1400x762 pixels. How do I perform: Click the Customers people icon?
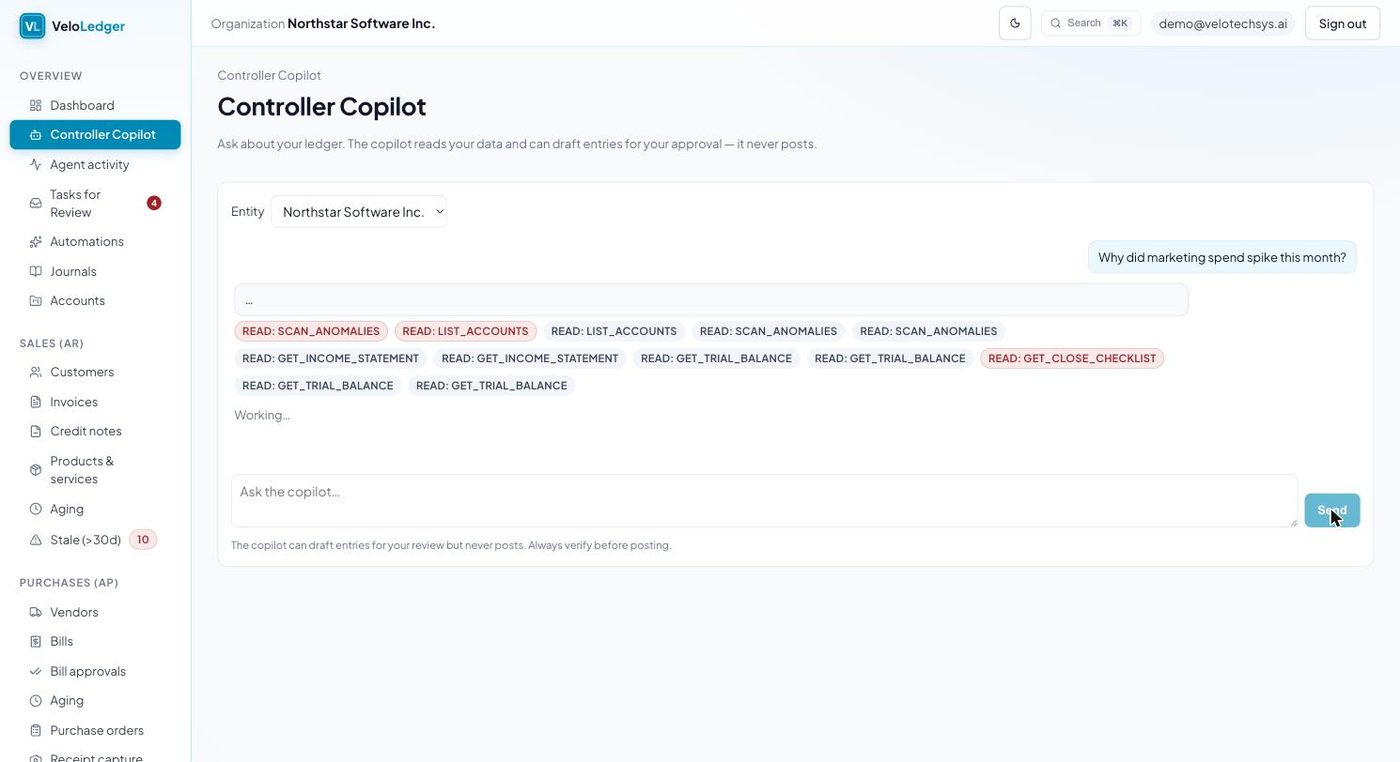pos(36,372)
